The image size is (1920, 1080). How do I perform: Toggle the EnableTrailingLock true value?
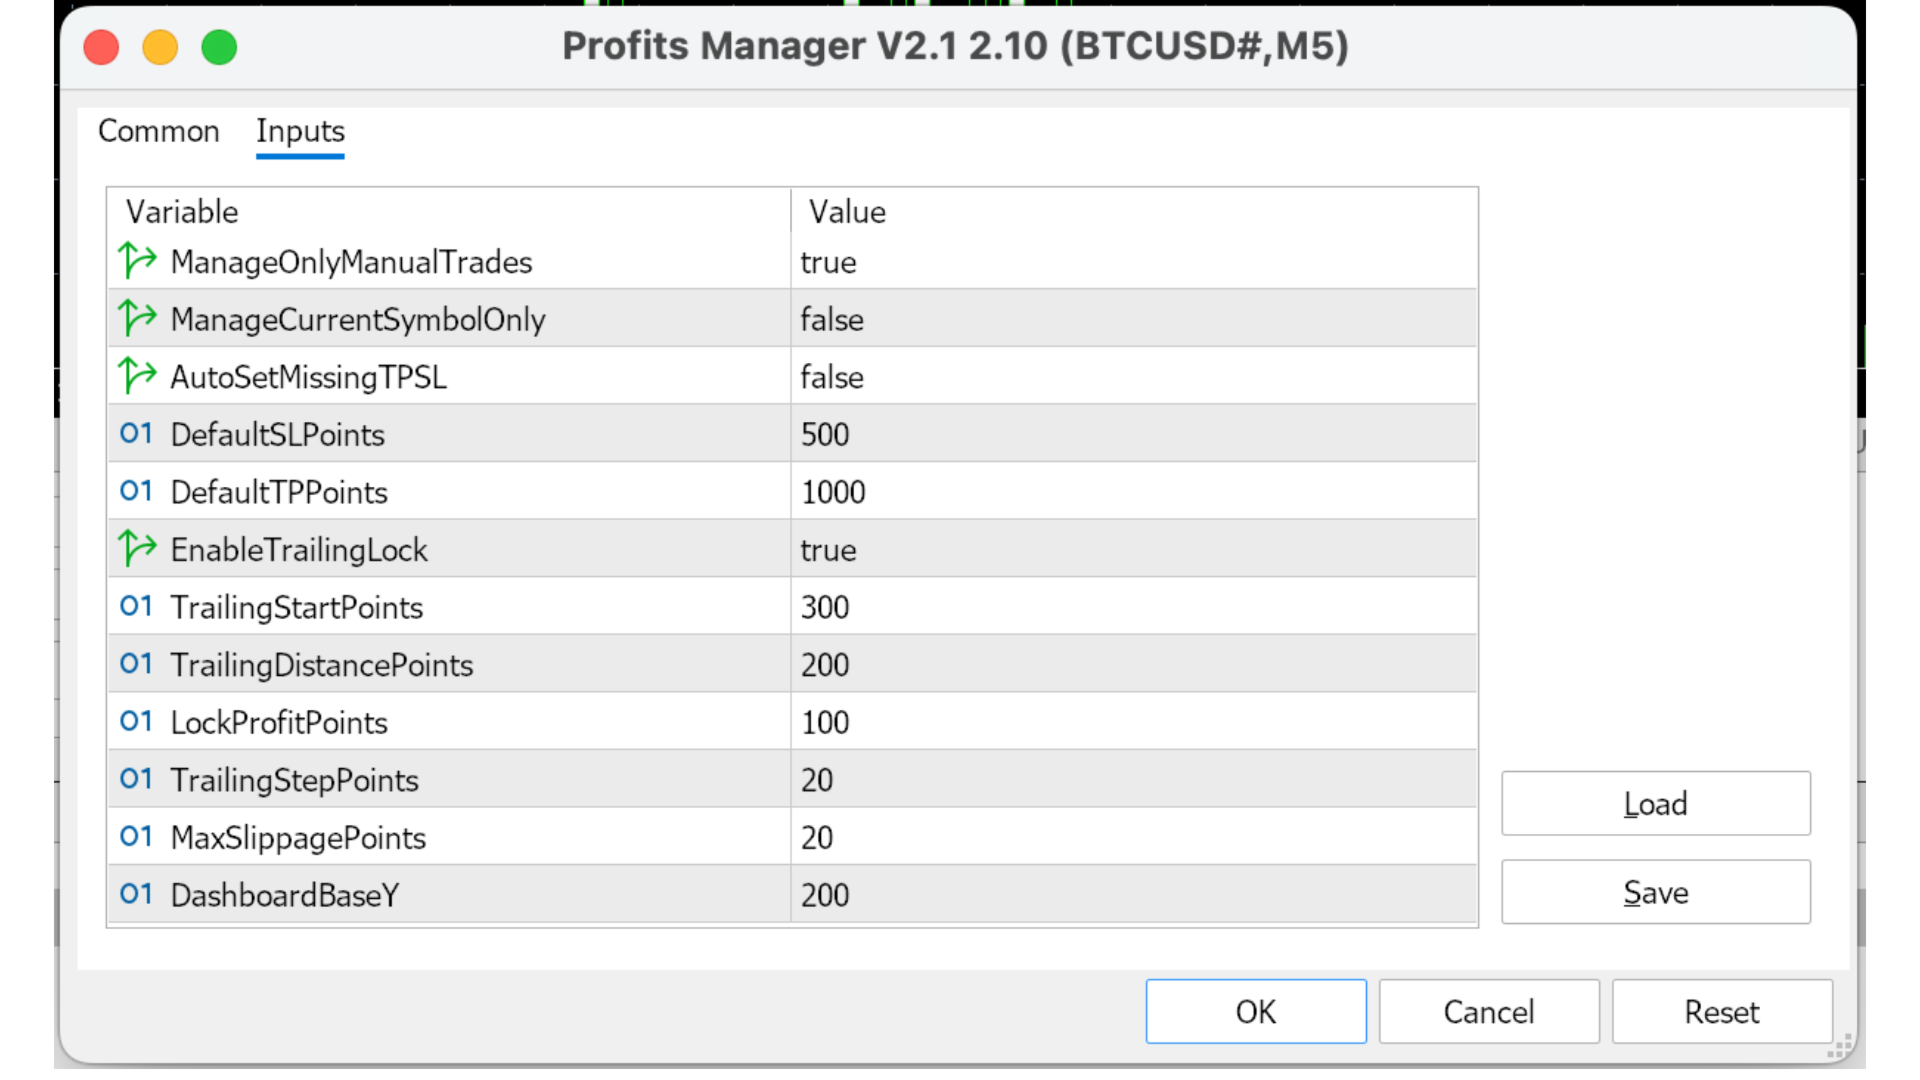[x=828, y=550]
